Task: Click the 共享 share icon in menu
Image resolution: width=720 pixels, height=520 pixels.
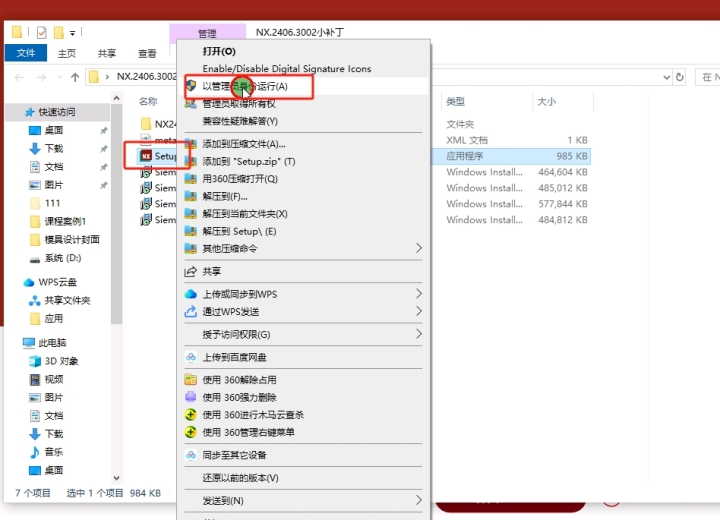Action: pyautogui.click(x=191, y=271)
